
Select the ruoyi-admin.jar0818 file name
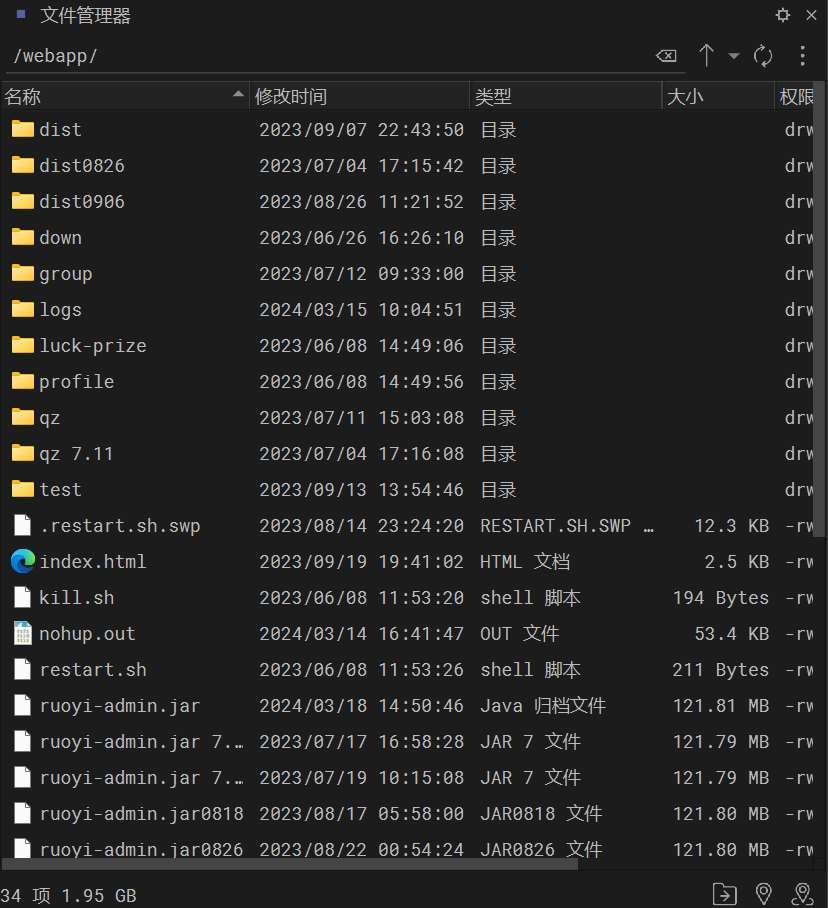pyautogui.click(x=141, y=814)
